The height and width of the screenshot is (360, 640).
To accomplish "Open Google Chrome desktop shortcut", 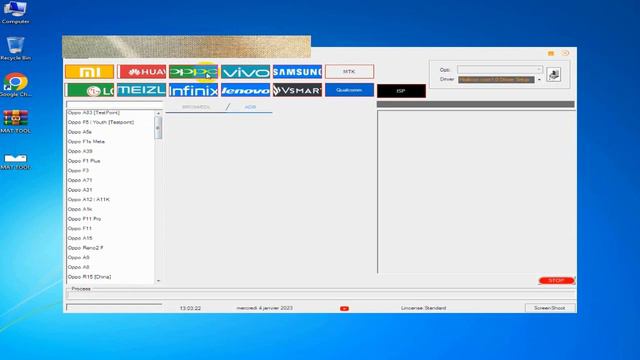I will tap(15, 85).
